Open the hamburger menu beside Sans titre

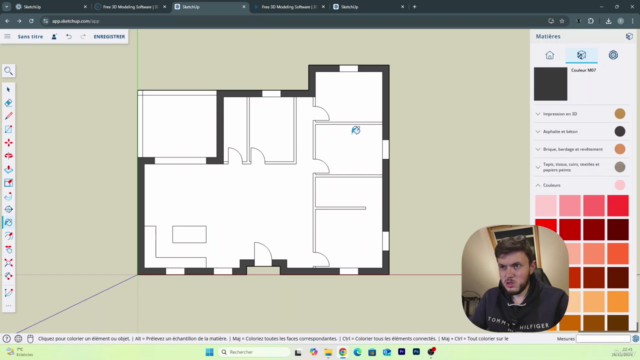click(7, 36)
